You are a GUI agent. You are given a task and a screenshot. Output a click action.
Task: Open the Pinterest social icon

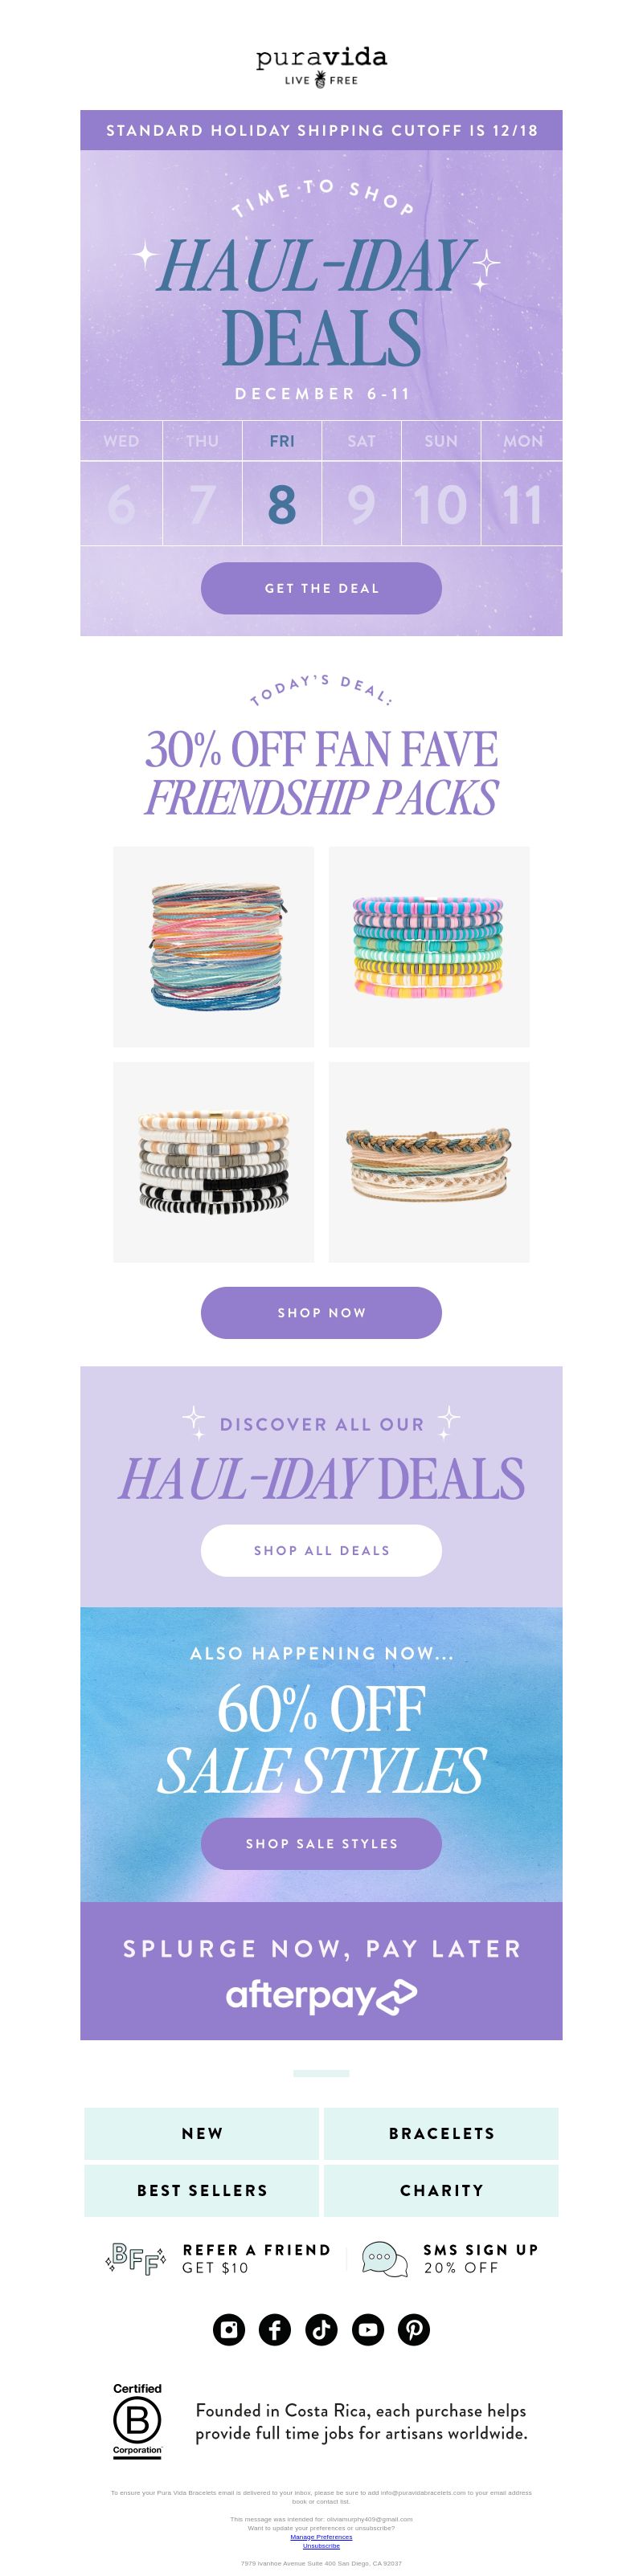414,2329
